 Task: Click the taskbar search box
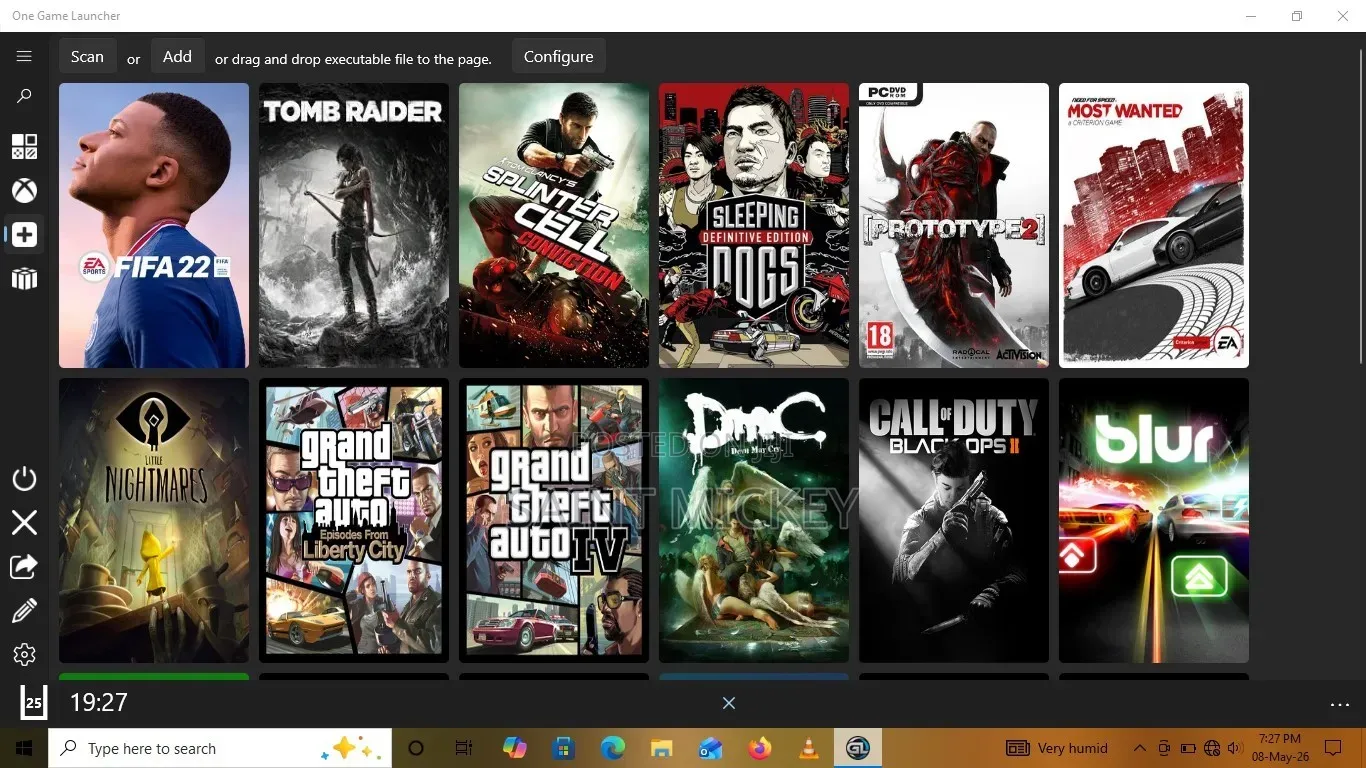(x=219, y=748)
